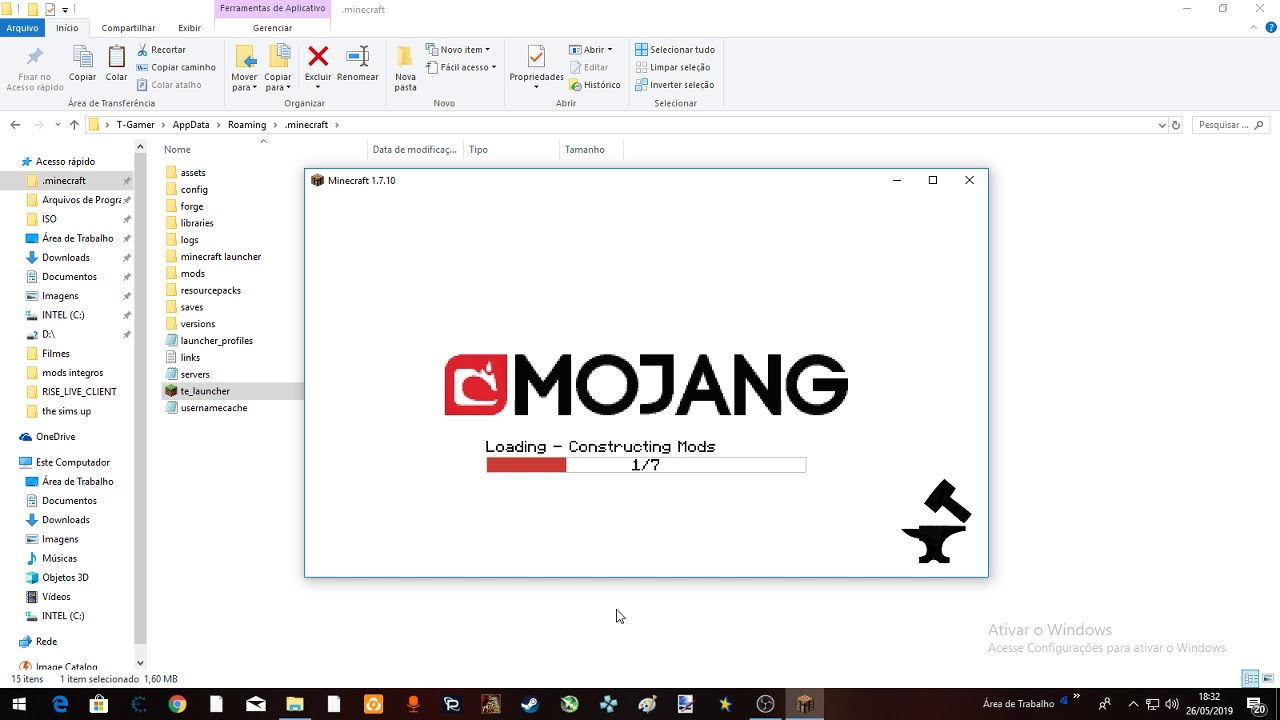The width and height of the screenshot is (1280, 720).
Task: Click Selecionar tudo
Action: pos(675,49)
